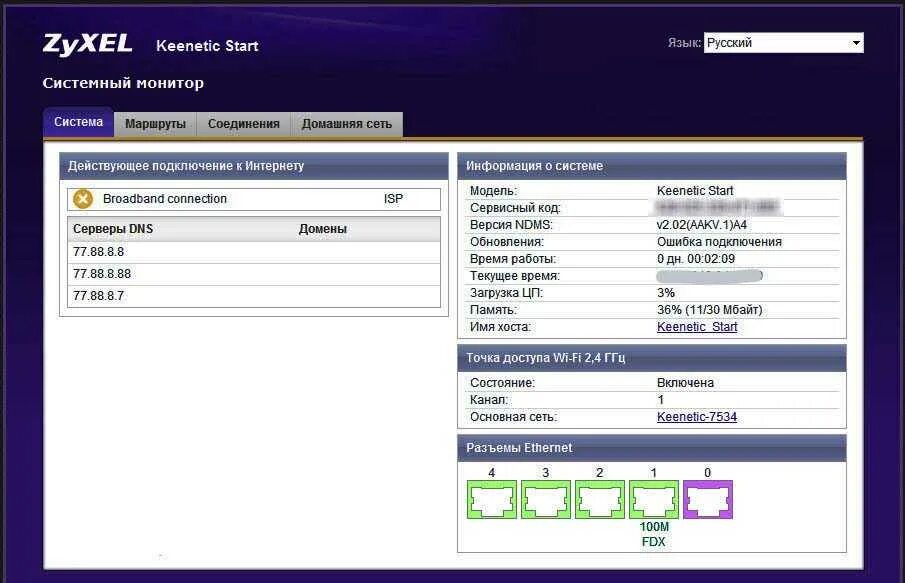Click the Действующее подключение к Интернету header

[x=254, y=166]
